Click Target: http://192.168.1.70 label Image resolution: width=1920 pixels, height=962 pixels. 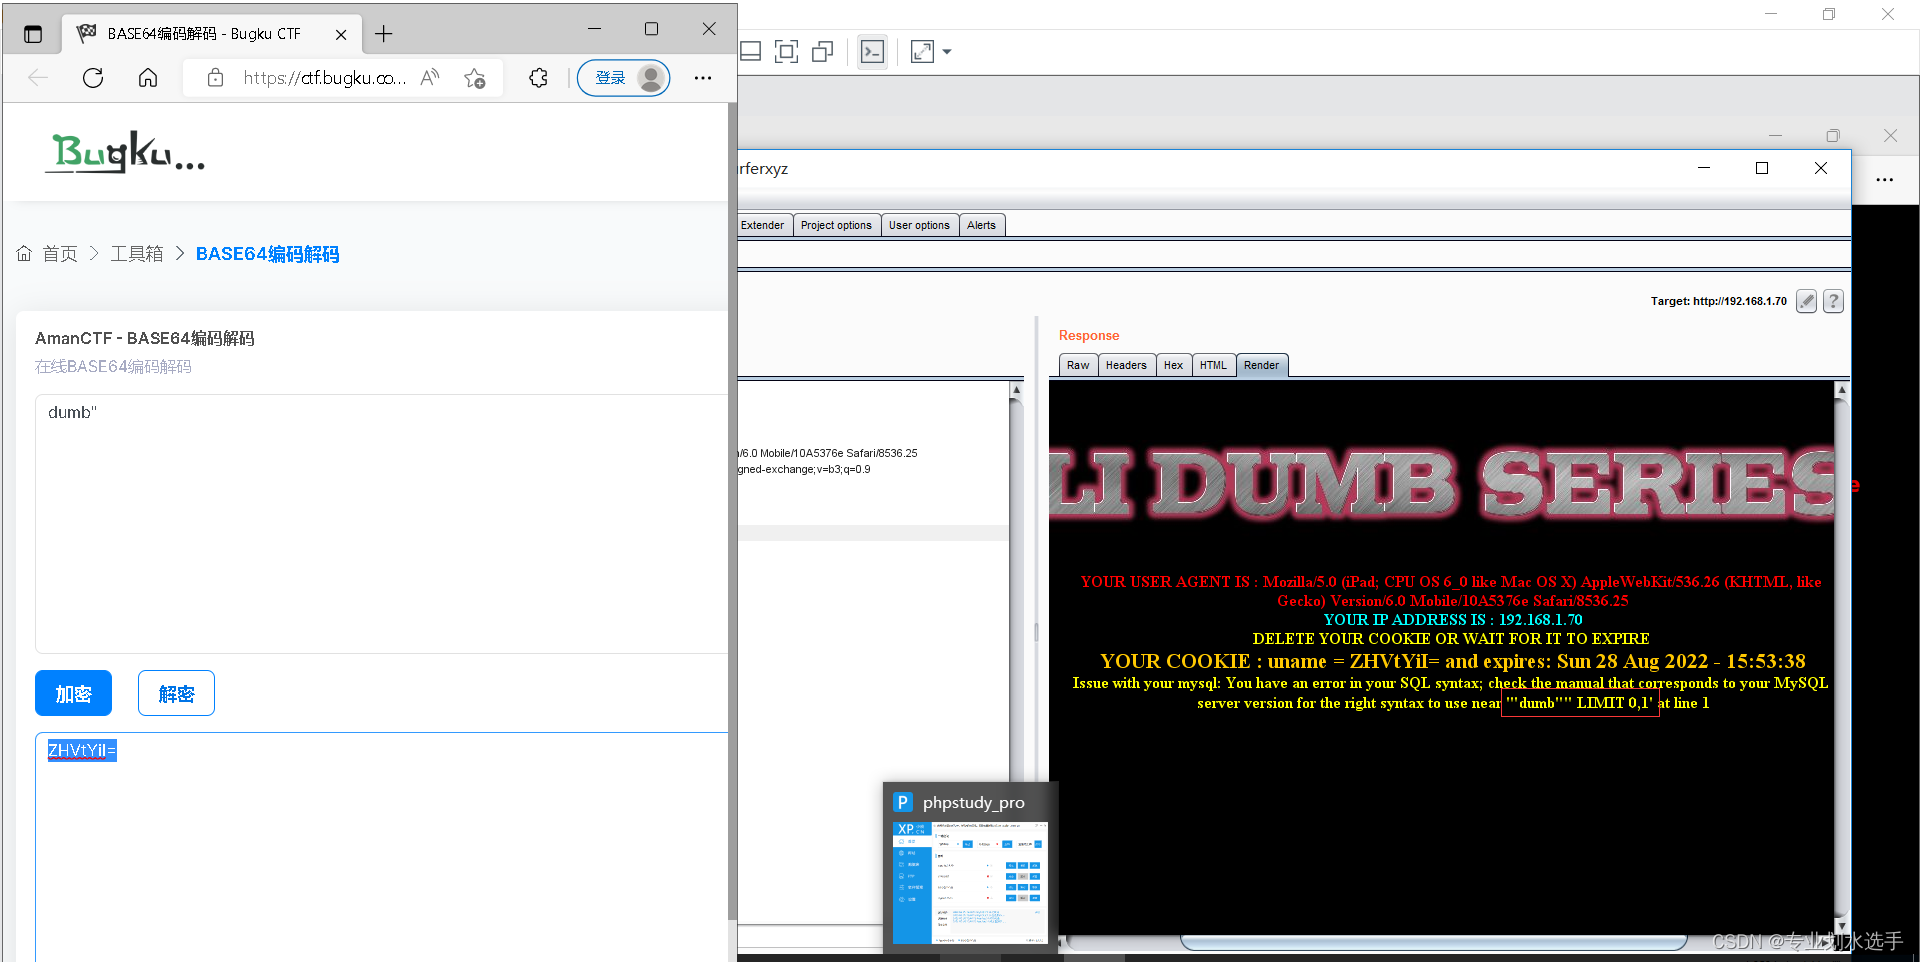point(1718,301)
